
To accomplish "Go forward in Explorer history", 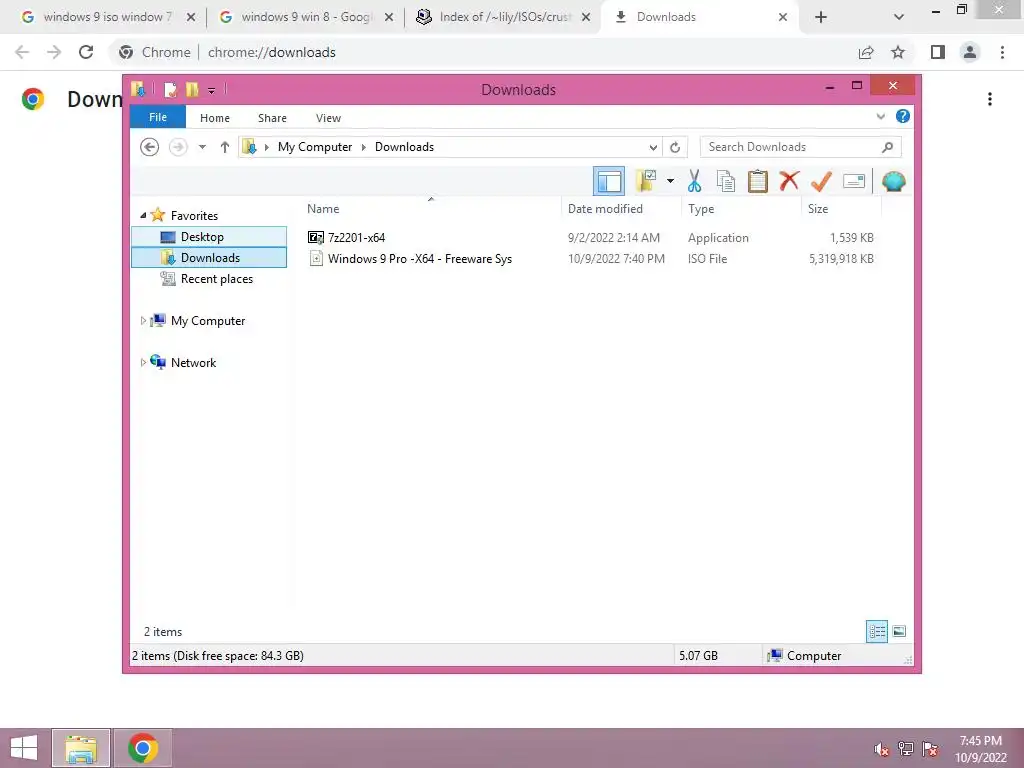I will click(x=178, y=147).
